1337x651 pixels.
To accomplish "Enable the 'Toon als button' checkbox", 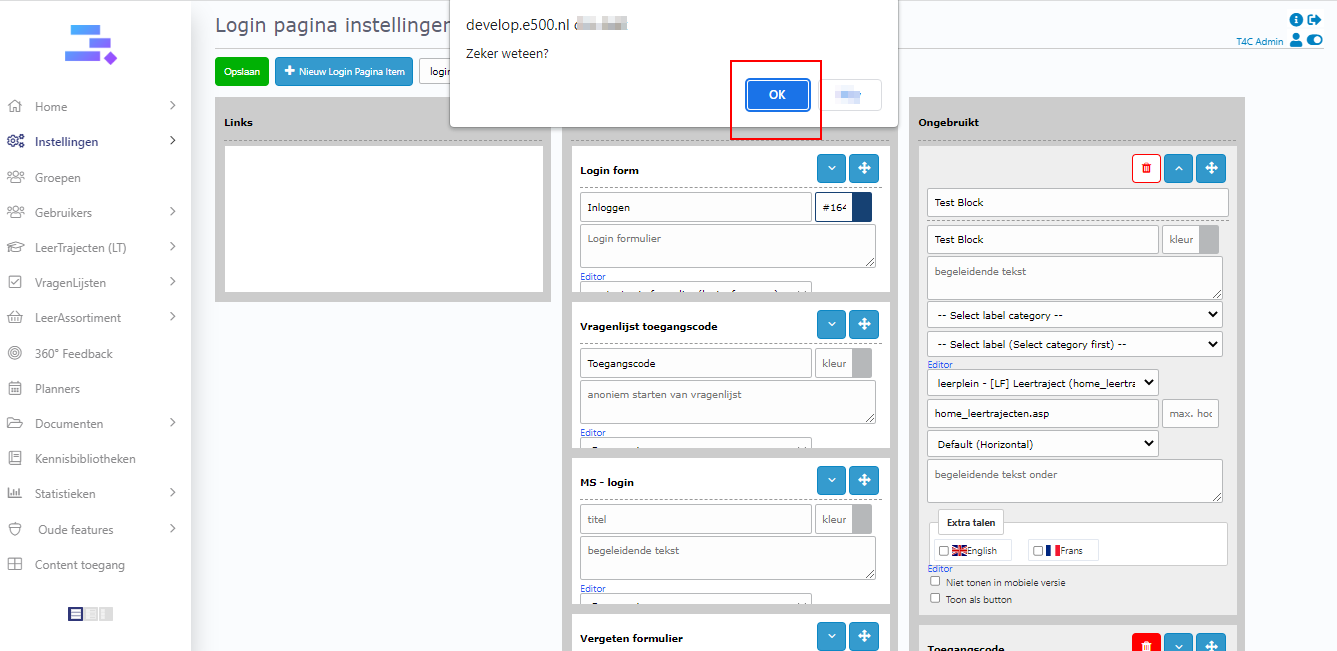I will click(x=935, y=599).
